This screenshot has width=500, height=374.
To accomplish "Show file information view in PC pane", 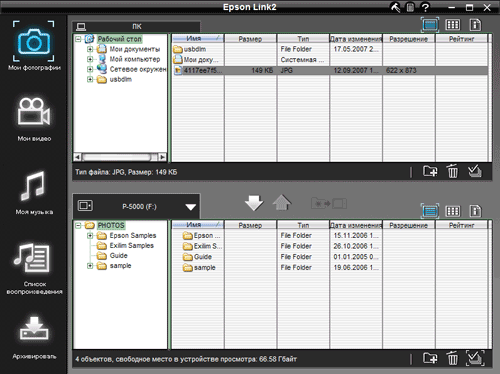I will (475, 25).
